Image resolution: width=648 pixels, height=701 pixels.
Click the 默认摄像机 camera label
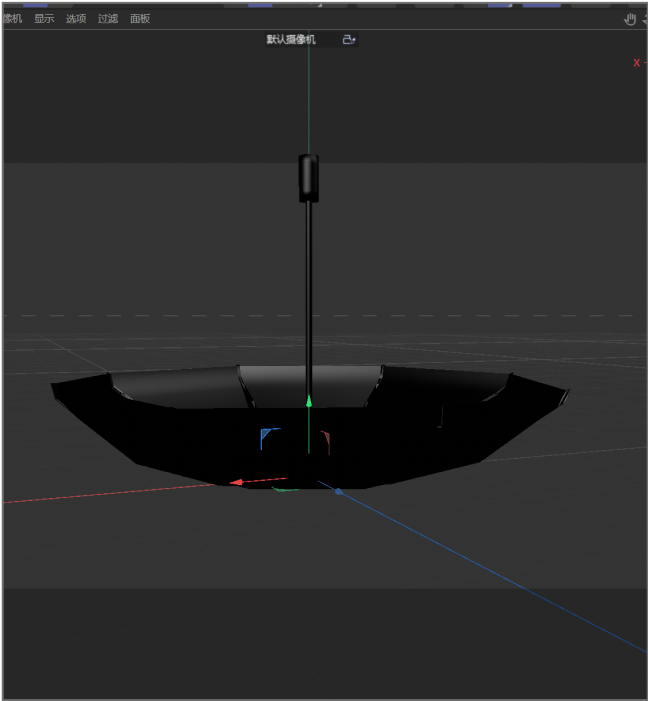(291, 39)
